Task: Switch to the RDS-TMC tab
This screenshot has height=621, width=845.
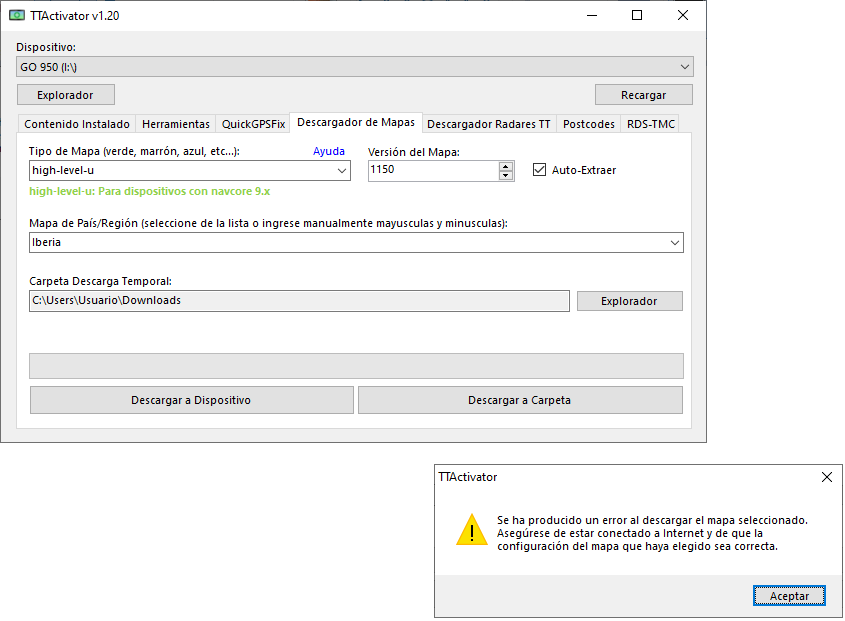Action: click(x=650, y=124)
